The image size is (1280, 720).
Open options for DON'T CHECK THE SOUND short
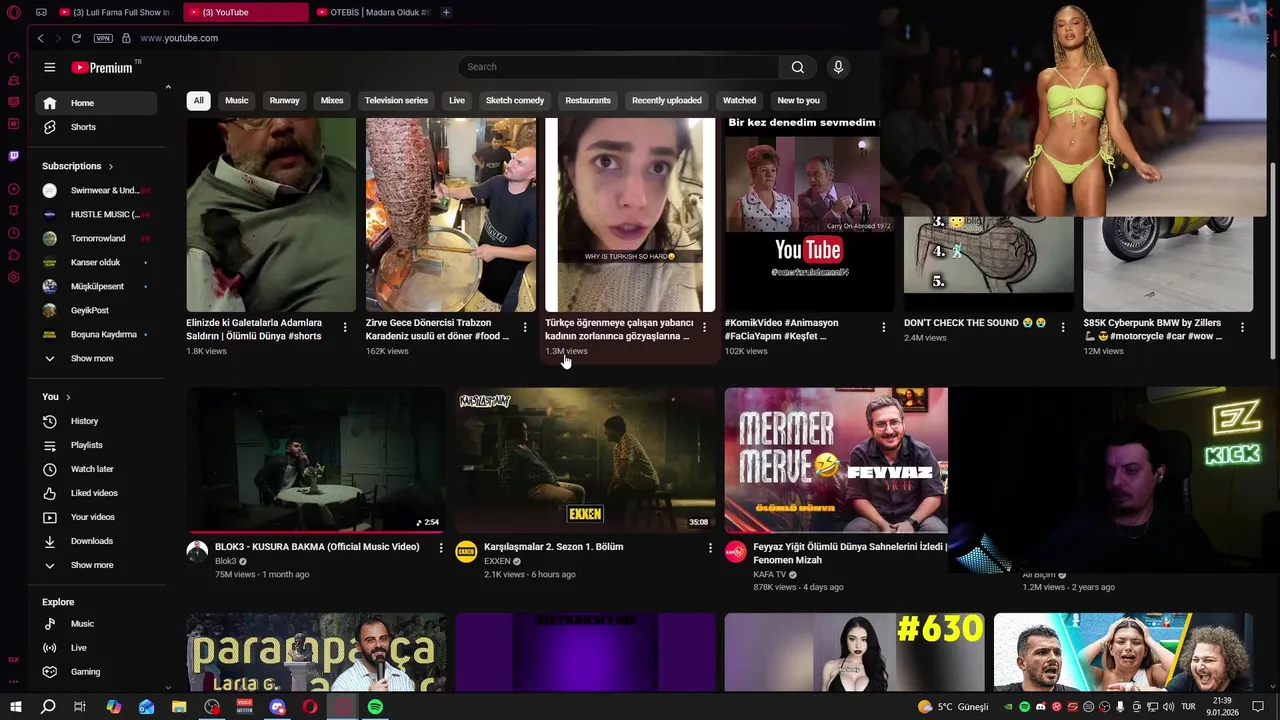tap(1063, 327)
